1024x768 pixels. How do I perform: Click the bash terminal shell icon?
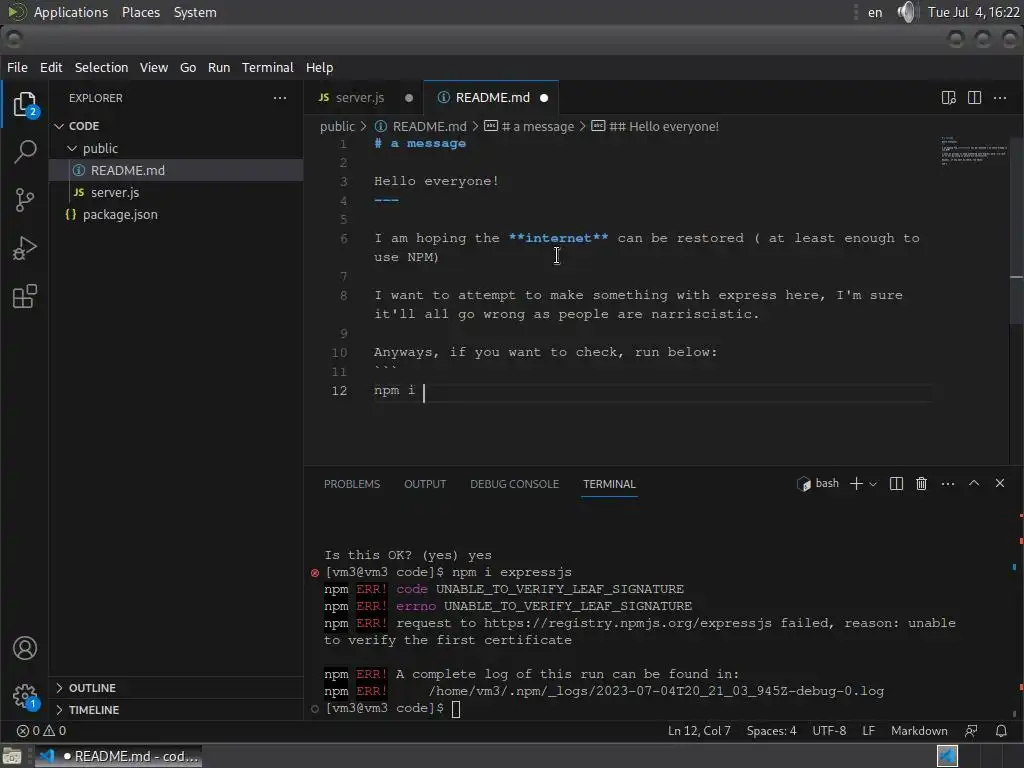(803, 484)
